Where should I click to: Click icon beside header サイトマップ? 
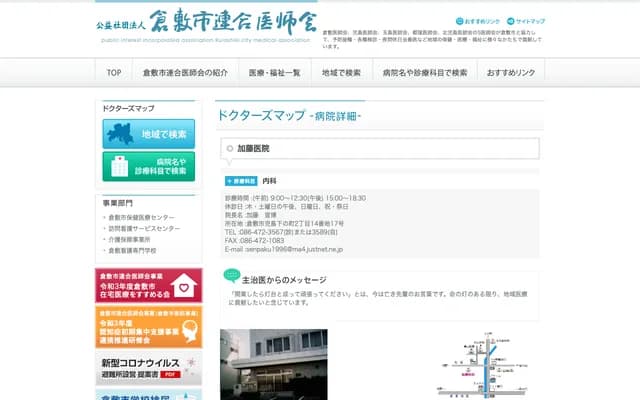(x=511, y=21)
